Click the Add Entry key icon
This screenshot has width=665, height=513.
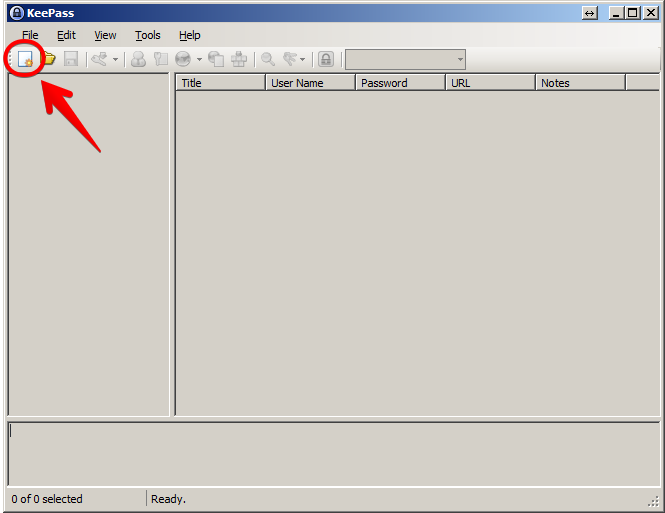click(98, 59)
